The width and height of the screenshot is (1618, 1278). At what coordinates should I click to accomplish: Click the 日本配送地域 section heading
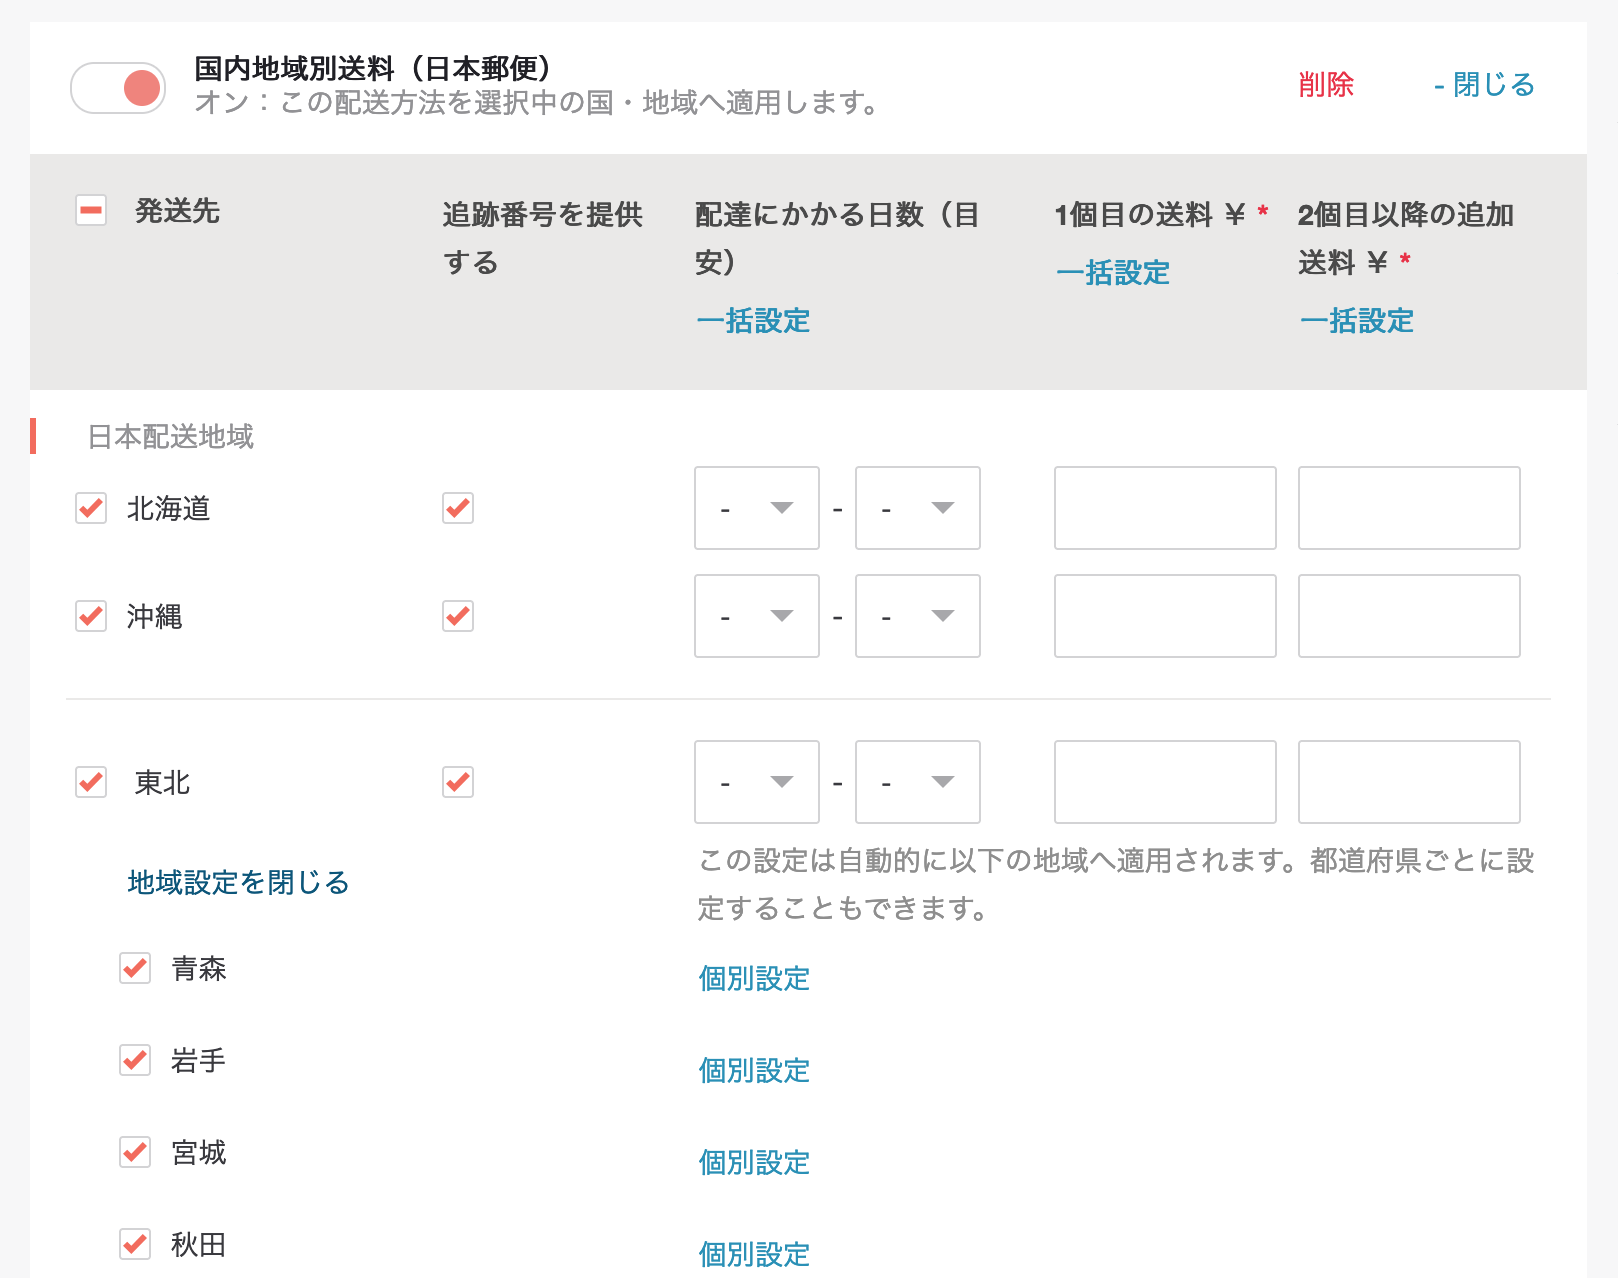click(x=171, y=437)
